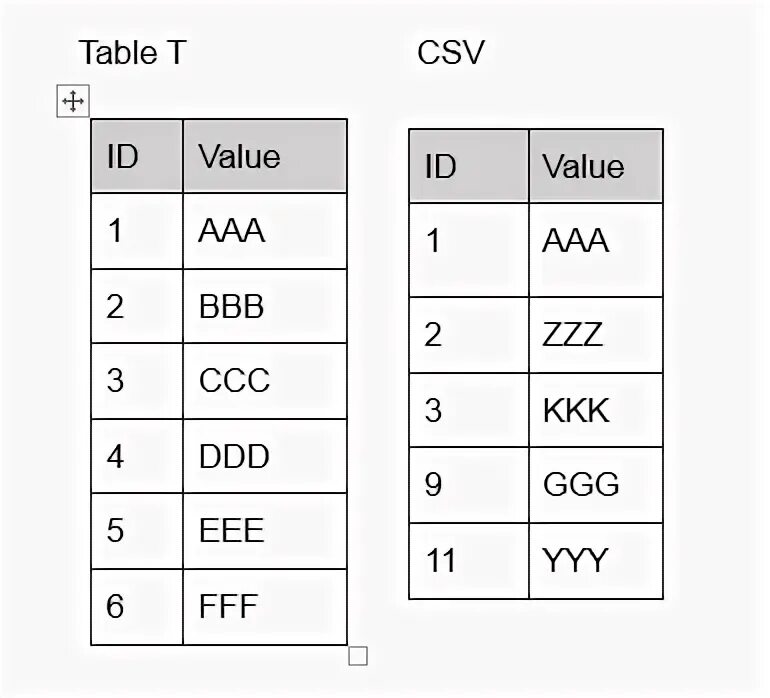Click the 'Table T' title text
The width and height of the screenshot is (770, 698).
coord(132,53)
